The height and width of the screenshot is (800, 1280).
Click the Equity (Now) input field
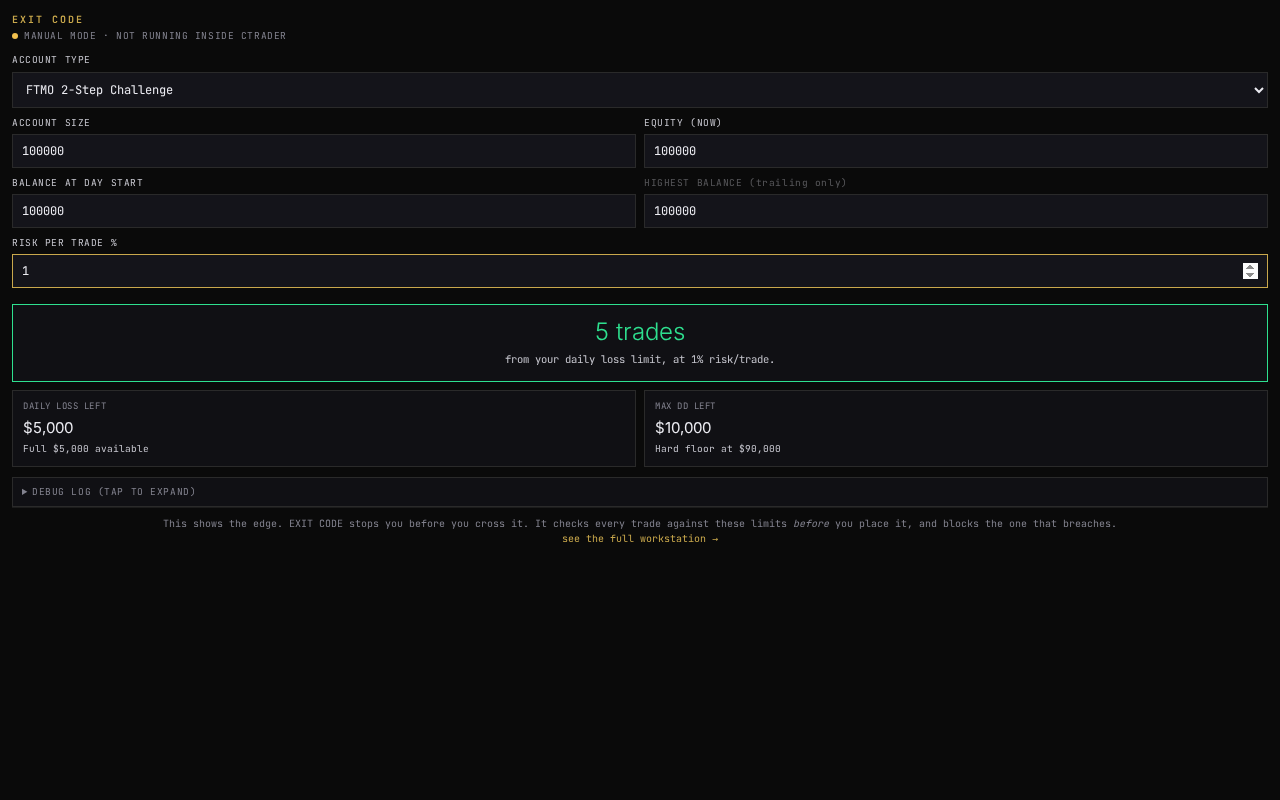point(956,151)
